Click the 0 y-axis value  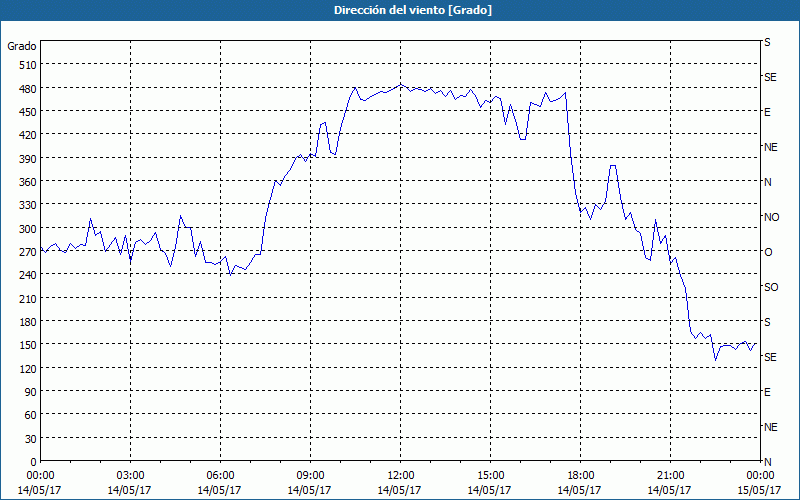pyautogui.click(x=34, y=462)
